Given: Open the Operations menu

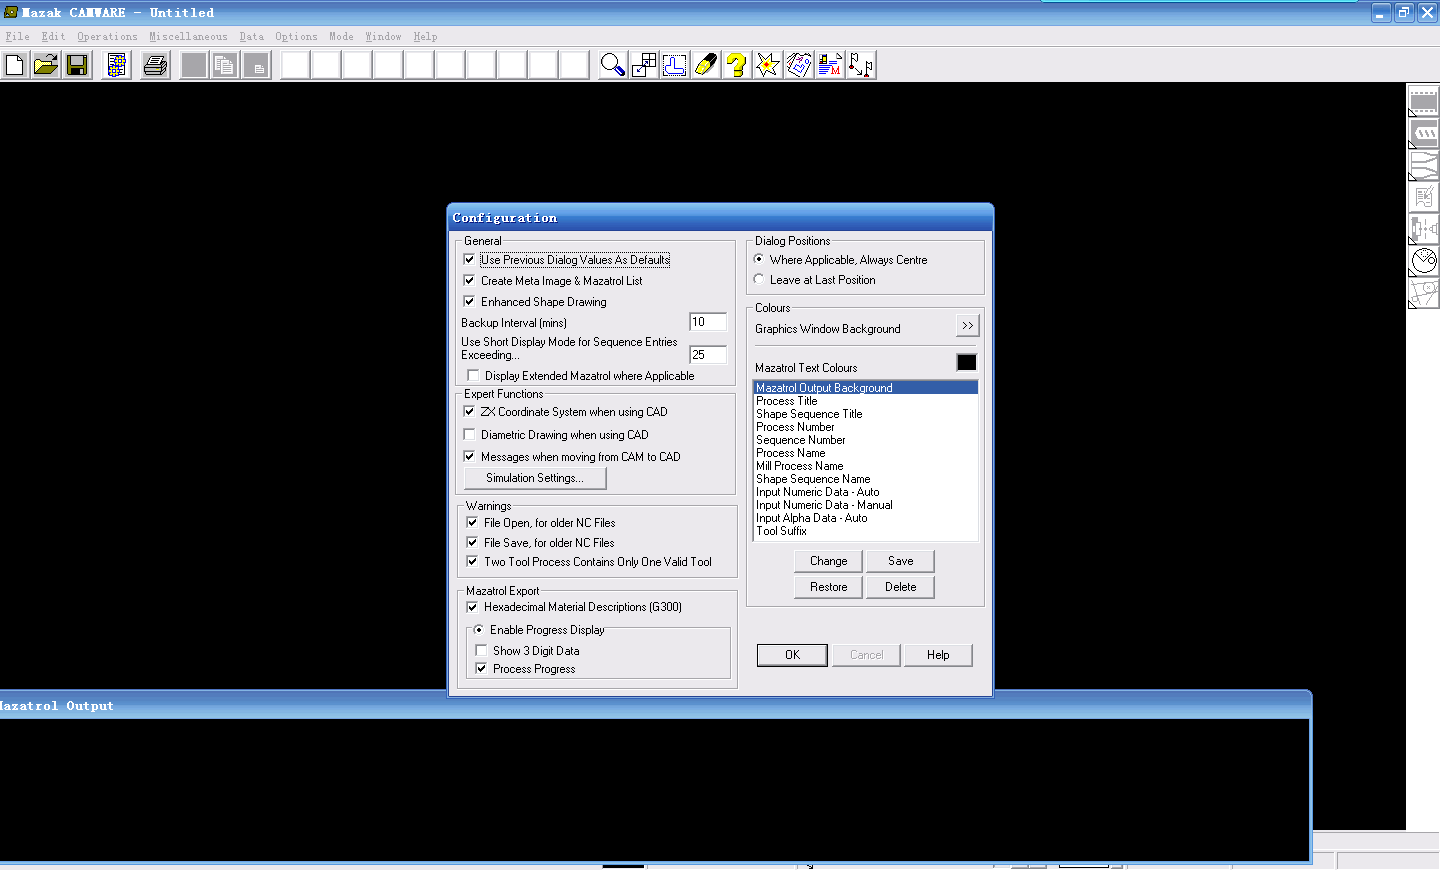Looking at the screenshot, I should click(107, 36).
